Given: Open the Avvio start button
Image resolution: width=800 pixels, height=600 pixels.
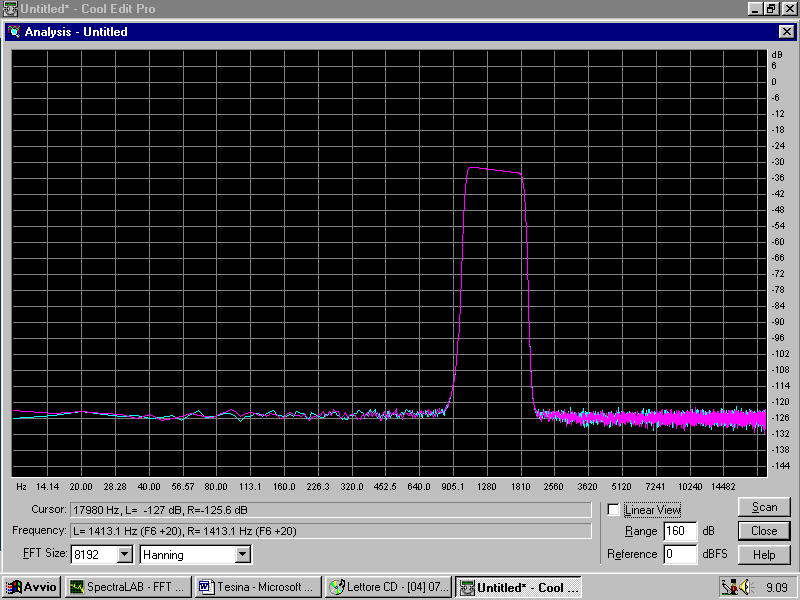Looking at the screenshot, I should (32, 587).
